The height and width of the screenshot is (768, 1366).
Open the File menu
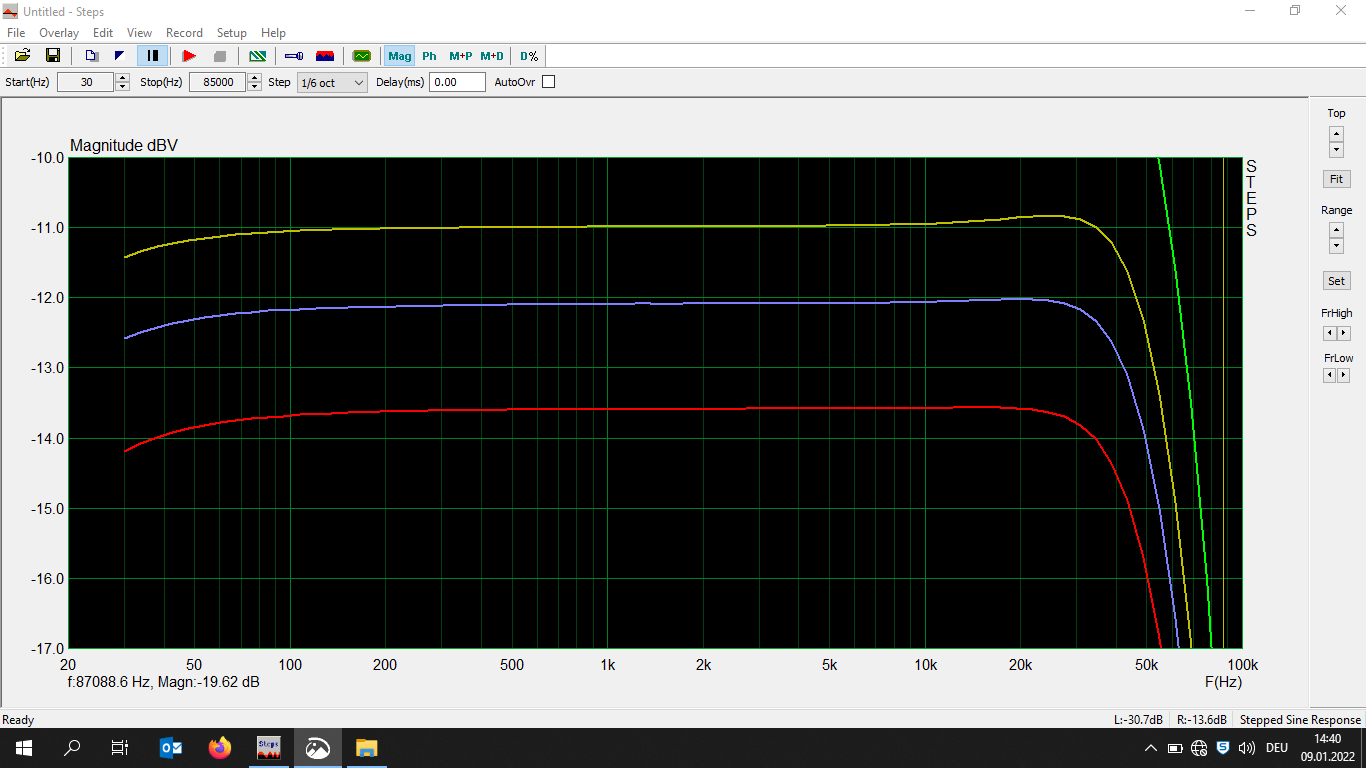coord(16,33)
